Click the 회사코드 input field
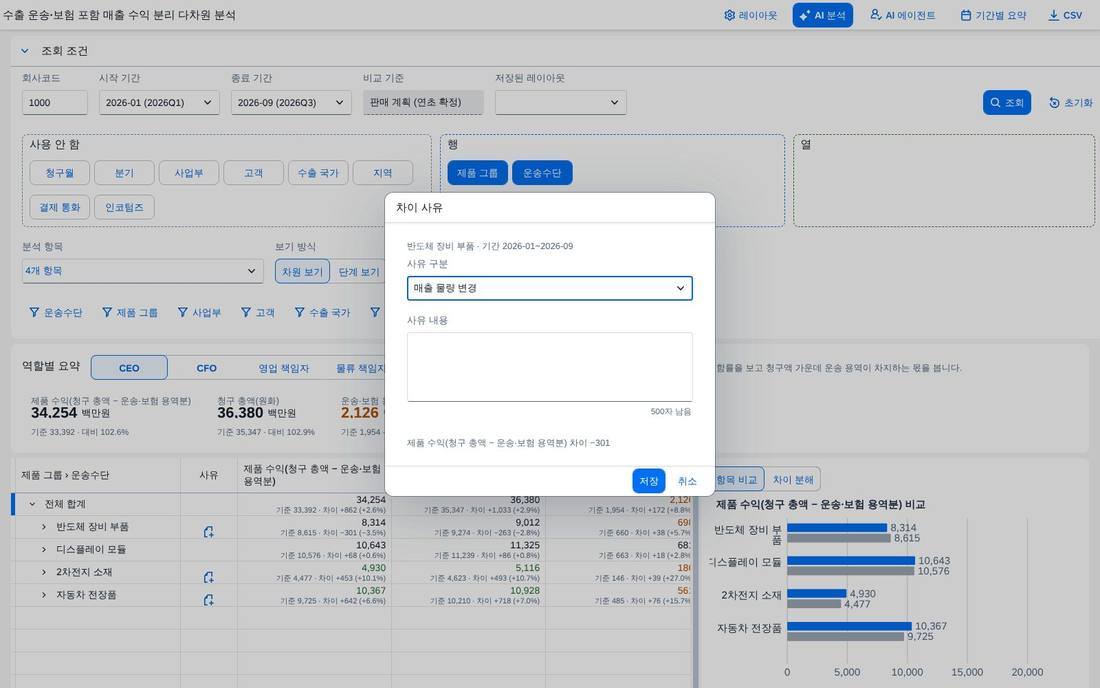This screenshot has width=1100, height=688. coord(54,102)
